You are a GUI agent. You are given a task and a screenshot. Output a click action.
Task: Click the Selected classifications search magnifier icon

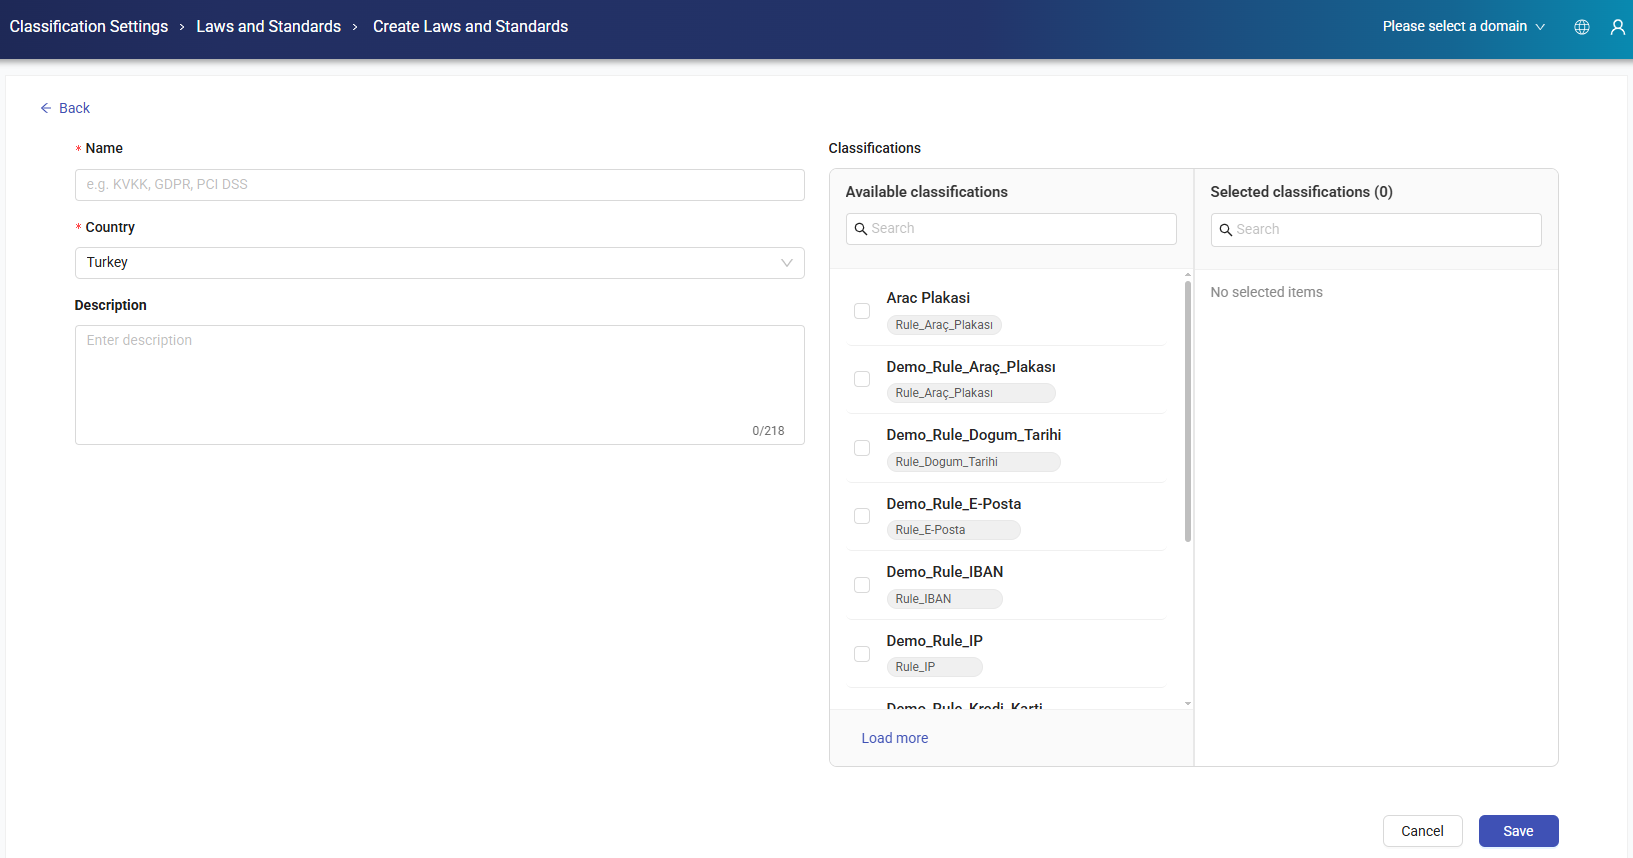(x=1225, y=230)
